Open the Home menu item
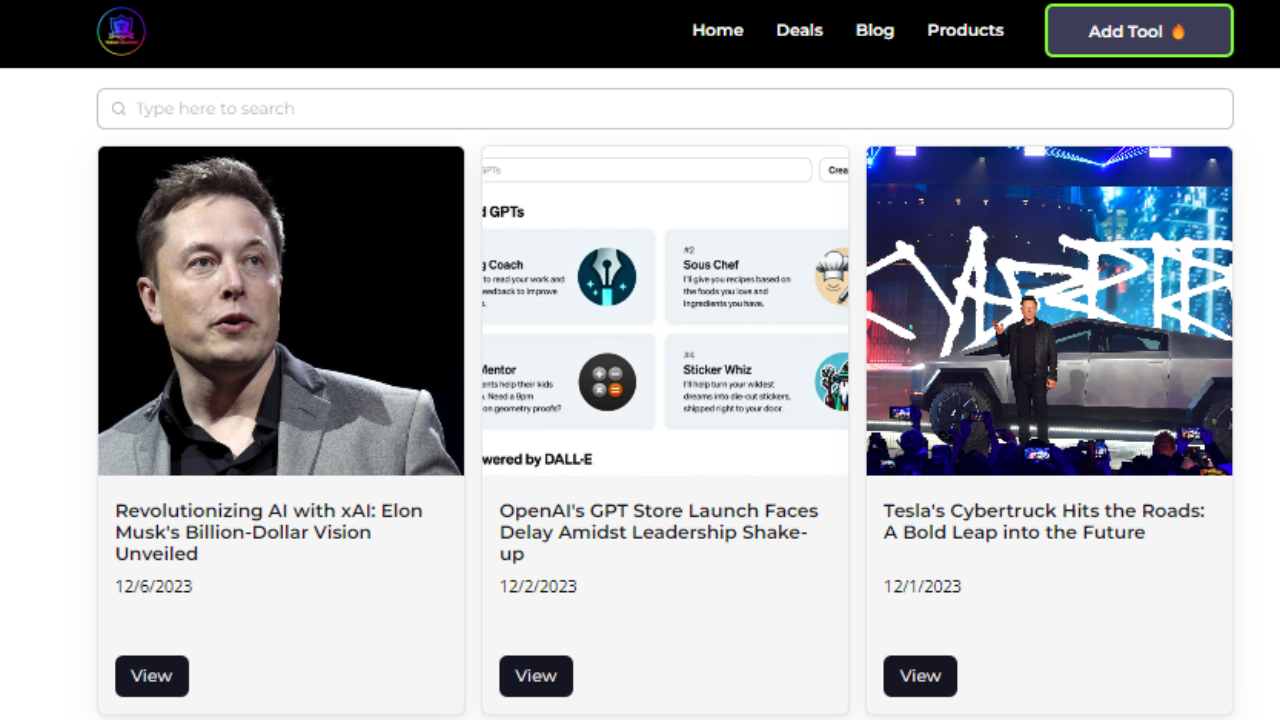 click(718, 30)
